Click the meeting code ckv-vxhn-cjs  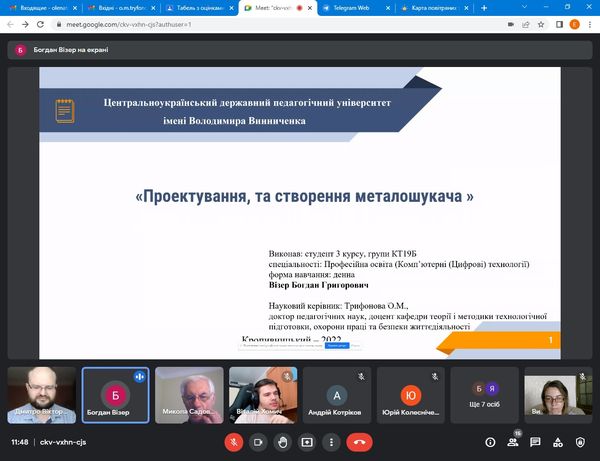point(63,442)
